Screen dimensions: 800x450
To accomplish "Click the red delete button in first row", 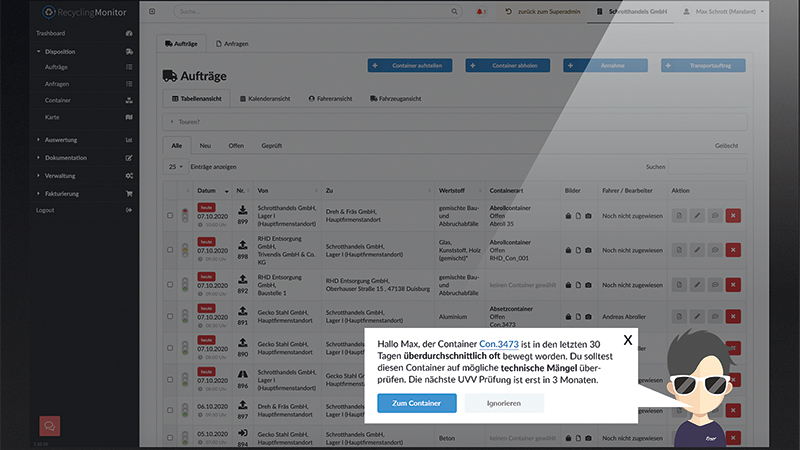I will pos(733,215).
